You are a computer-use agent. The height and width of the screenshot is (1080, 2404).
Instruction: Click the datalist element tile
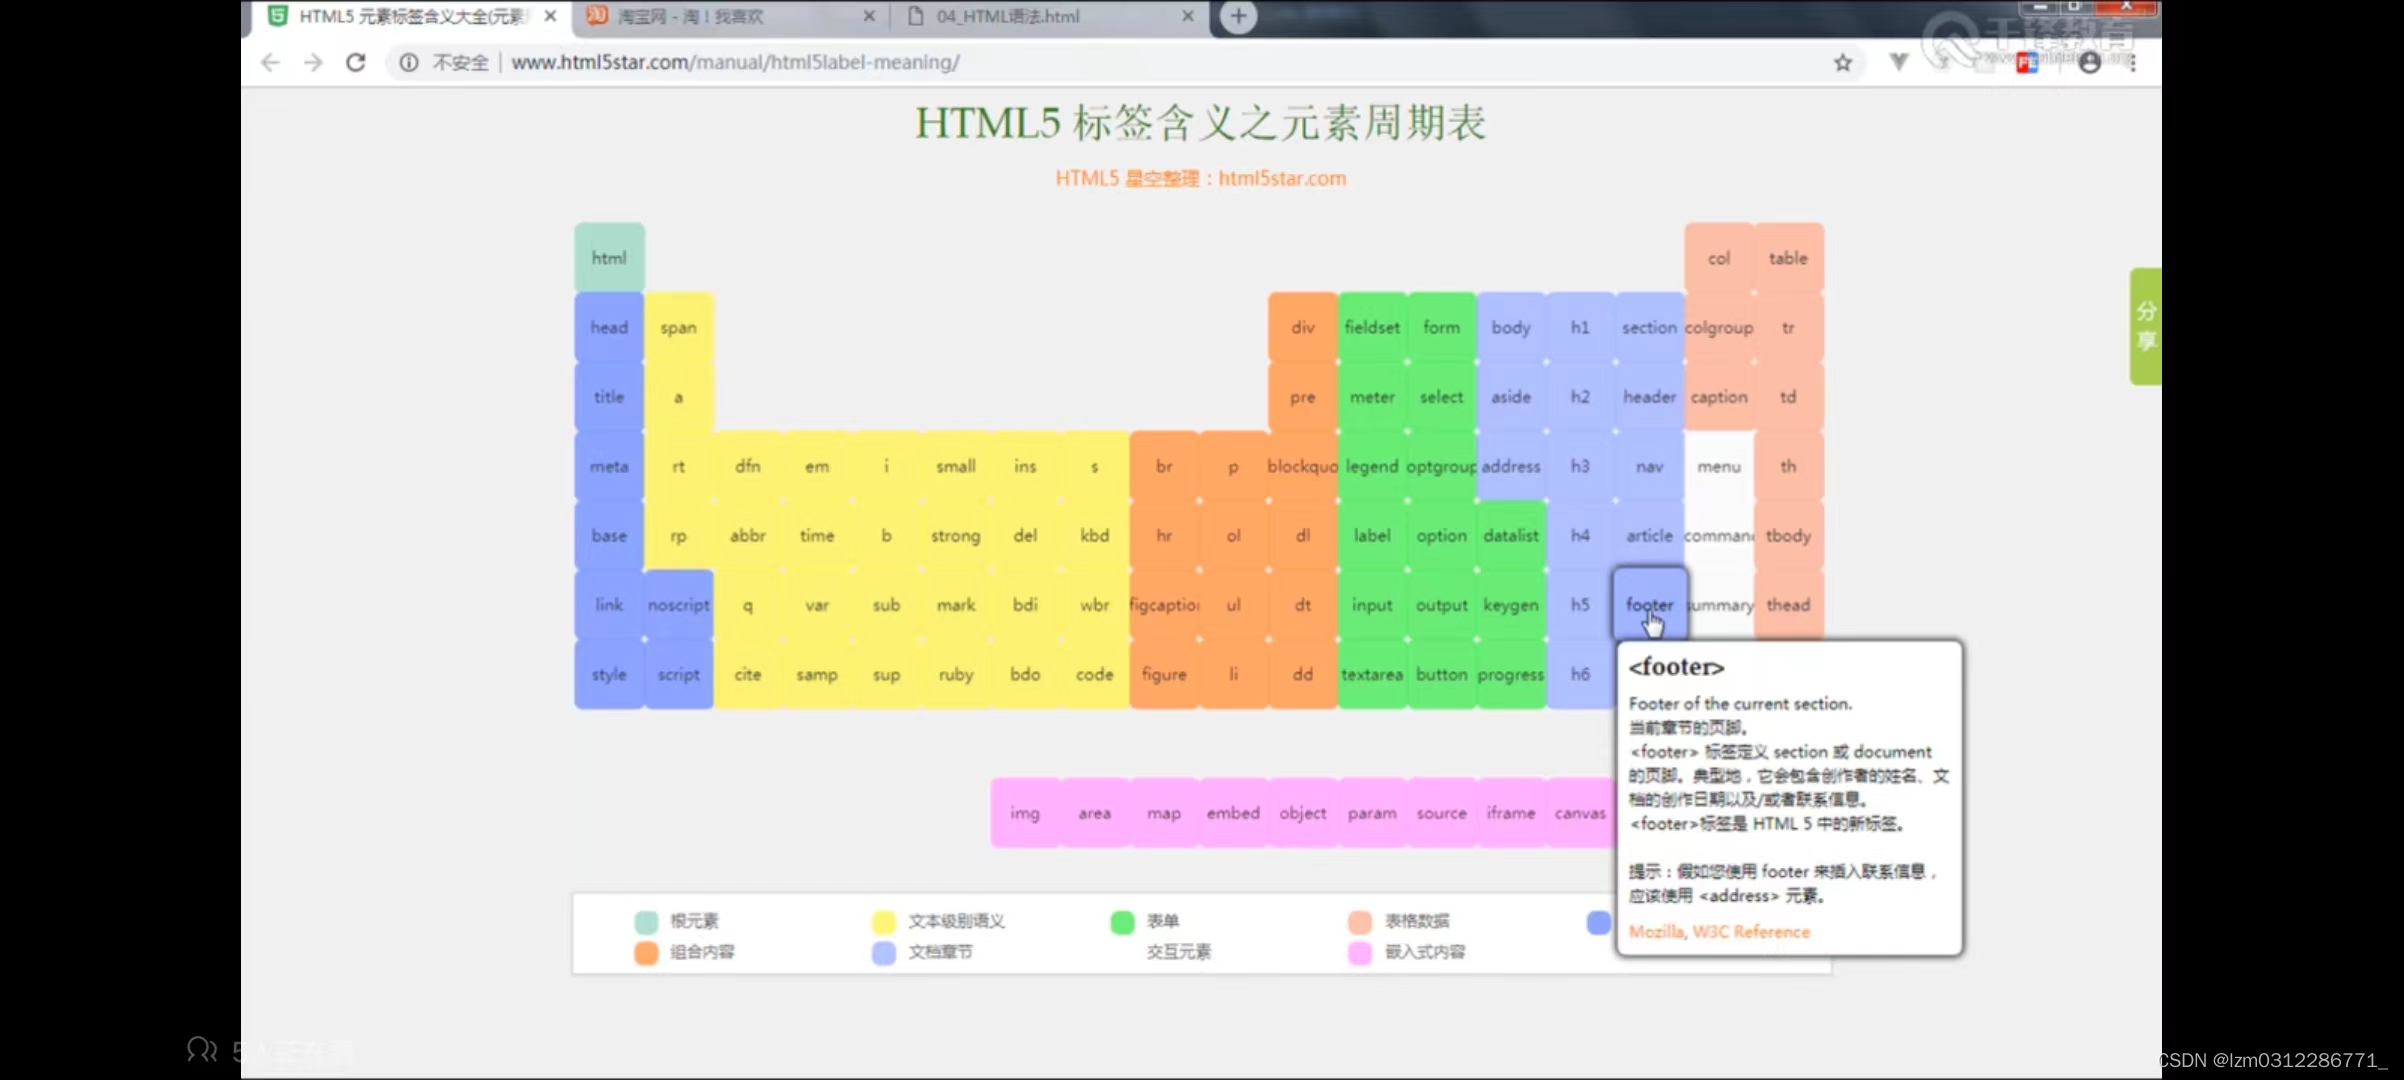coord(1511,536)
